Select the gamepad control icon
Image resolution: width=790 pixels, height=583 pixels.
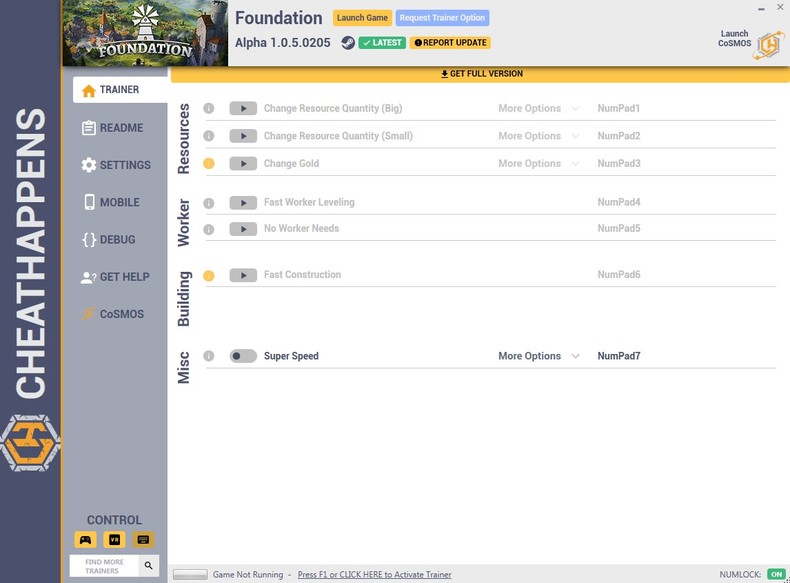tap(85, 540)
